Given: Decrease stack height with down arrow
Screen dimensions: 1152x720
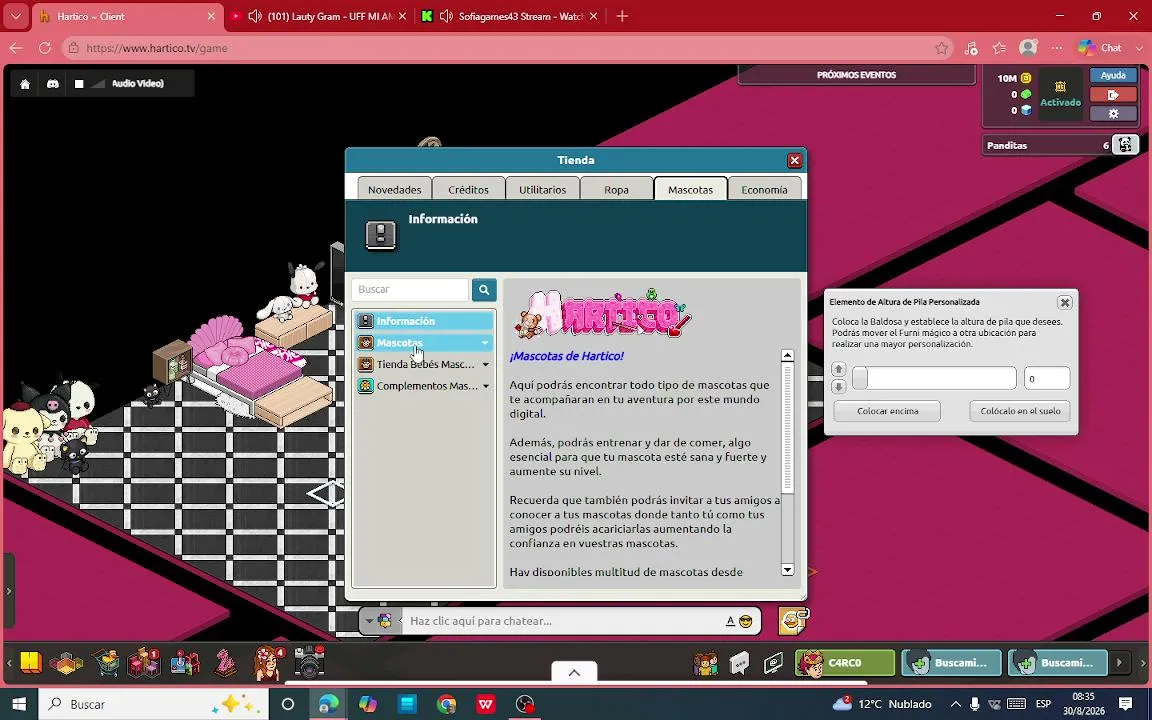Looking at the screenshot, I should 838,386.
